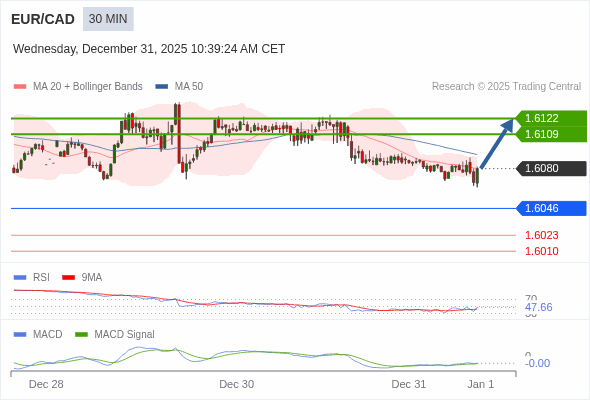This screenshot has width=590, height=400.
Task: Click the 9MA red legend swatch
Action: point(68,278)
